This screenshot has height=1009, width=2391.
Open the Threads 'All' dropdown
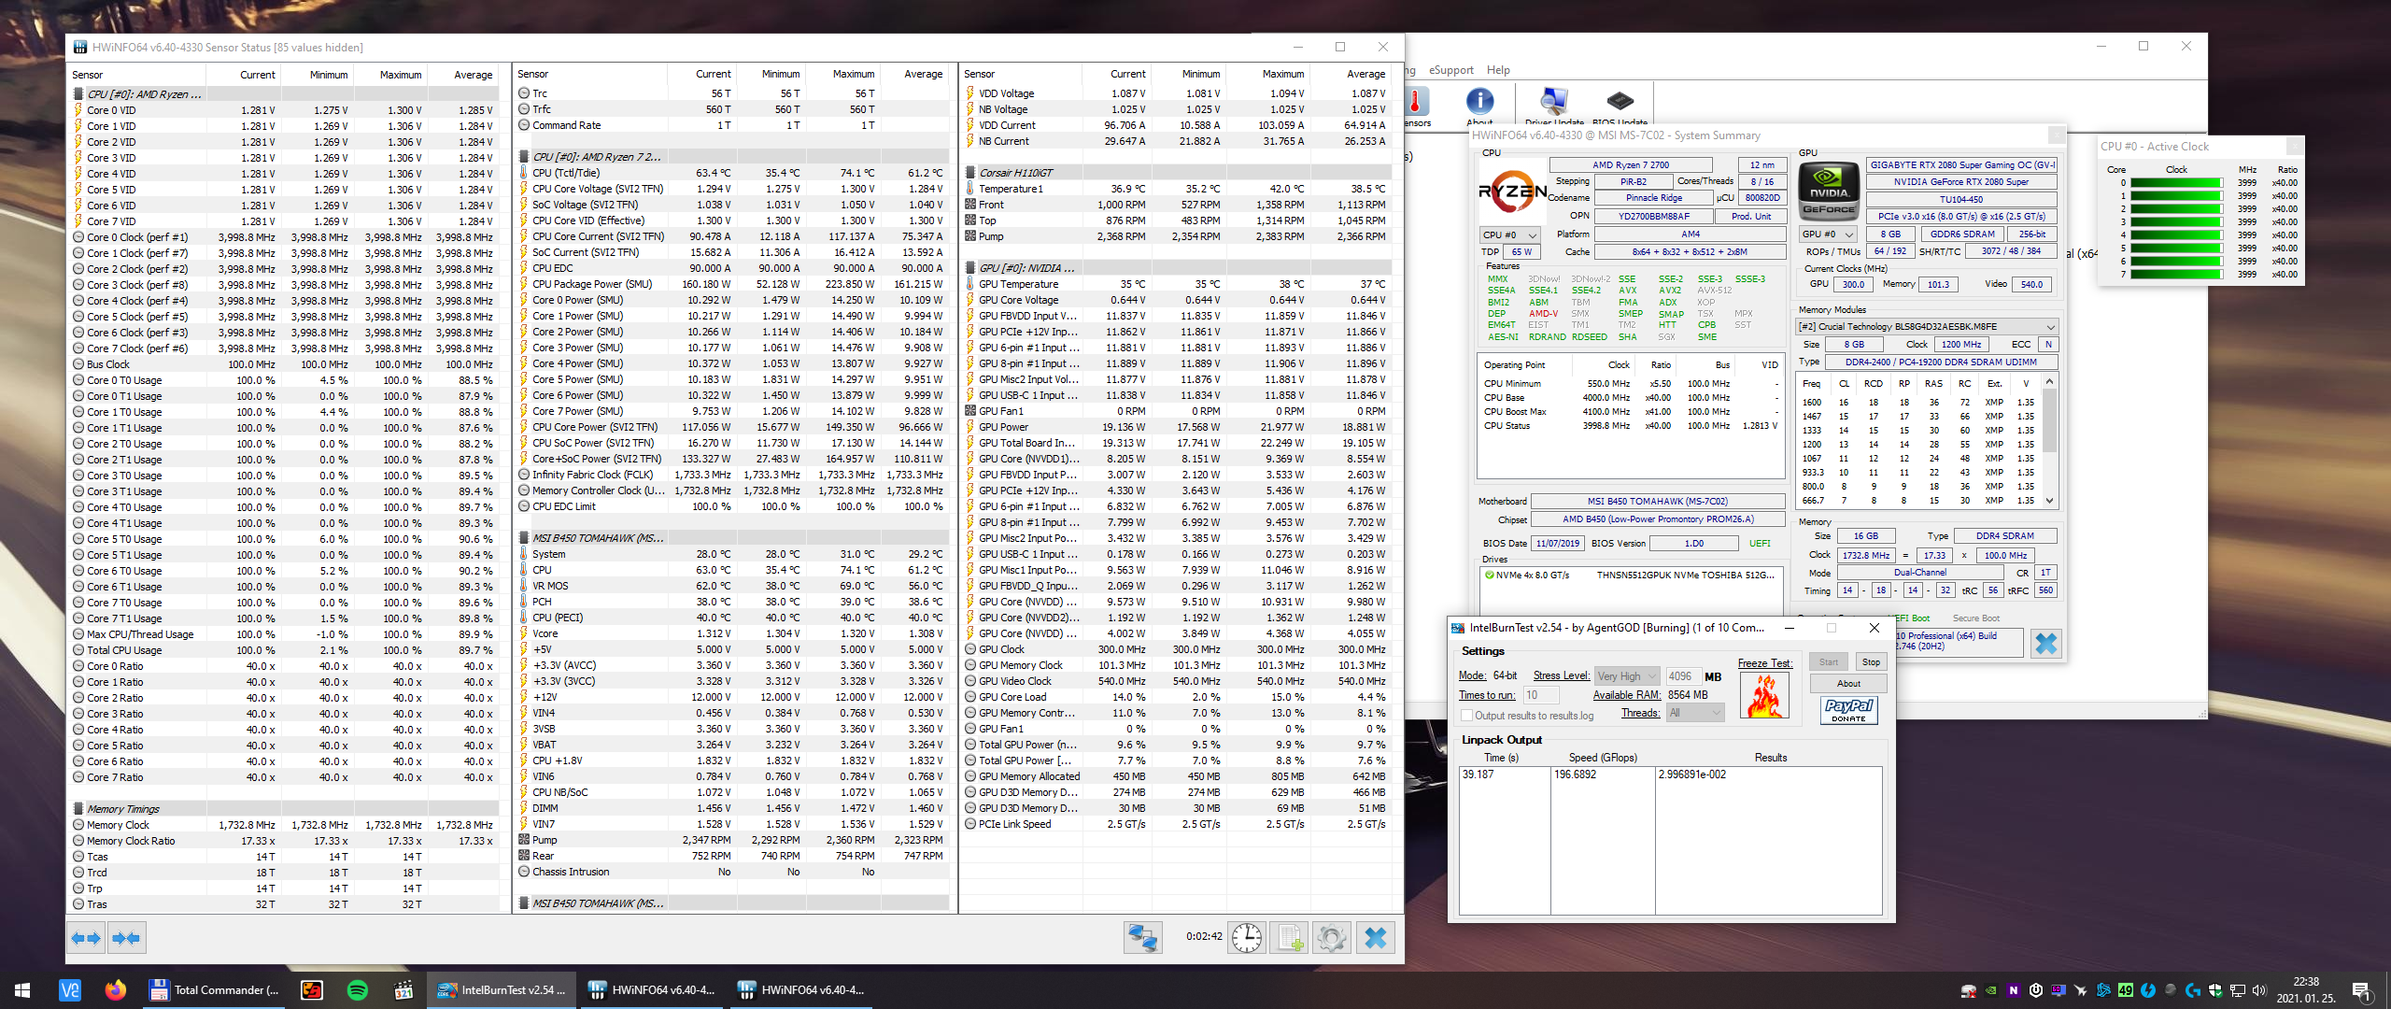coord(1695,713)
